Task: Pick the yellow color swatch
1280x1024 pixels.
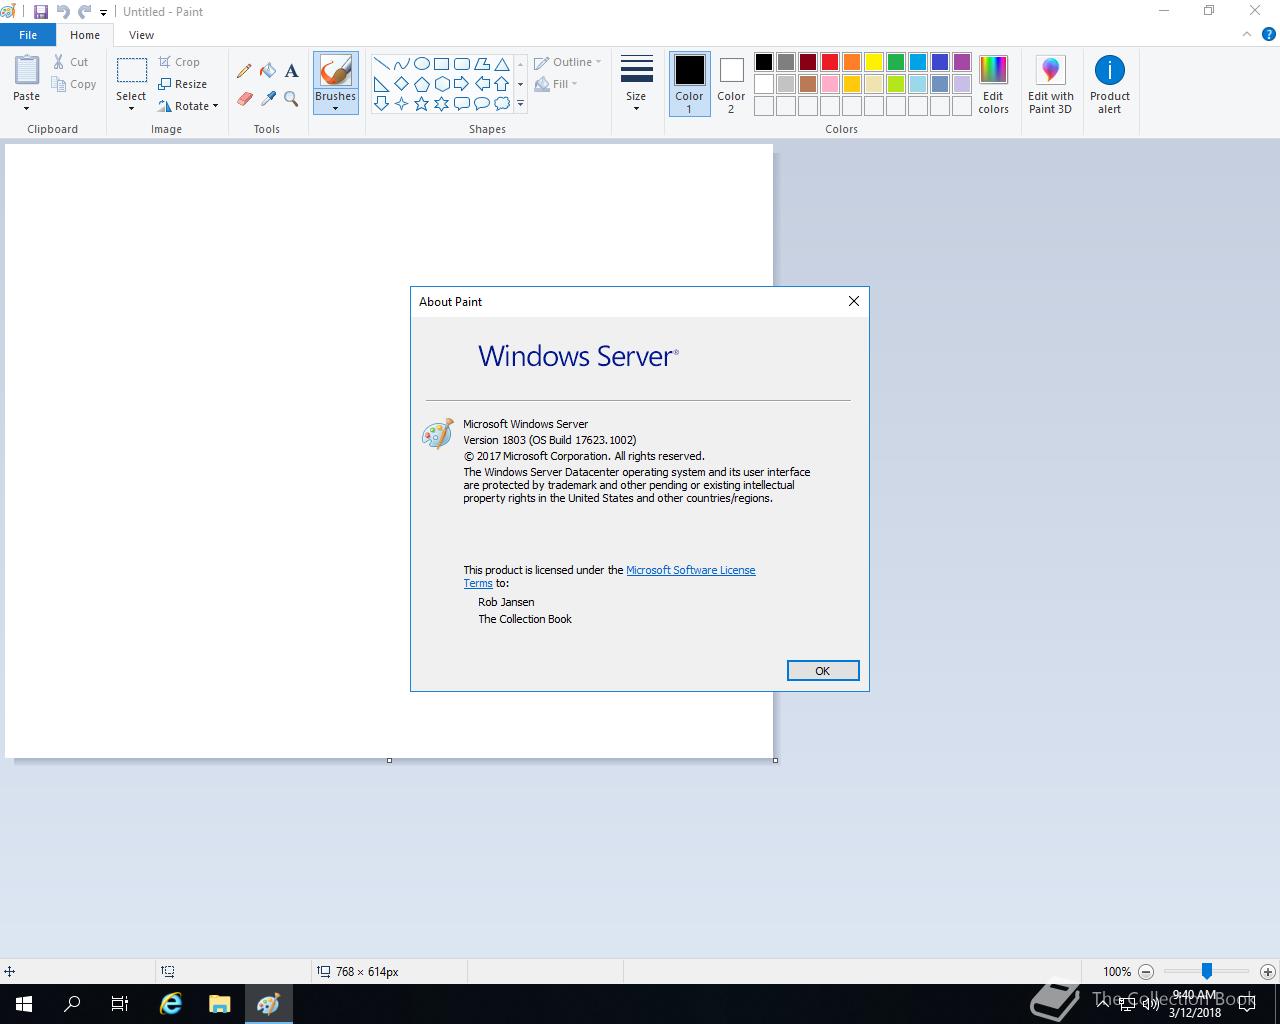Action: [874, 62]
